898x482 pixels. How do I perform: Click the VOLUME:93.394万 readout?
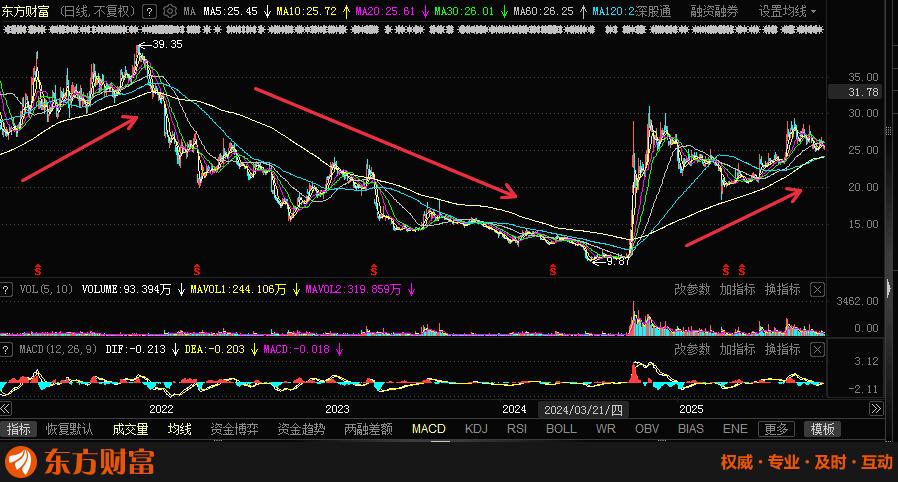(126, 290)
